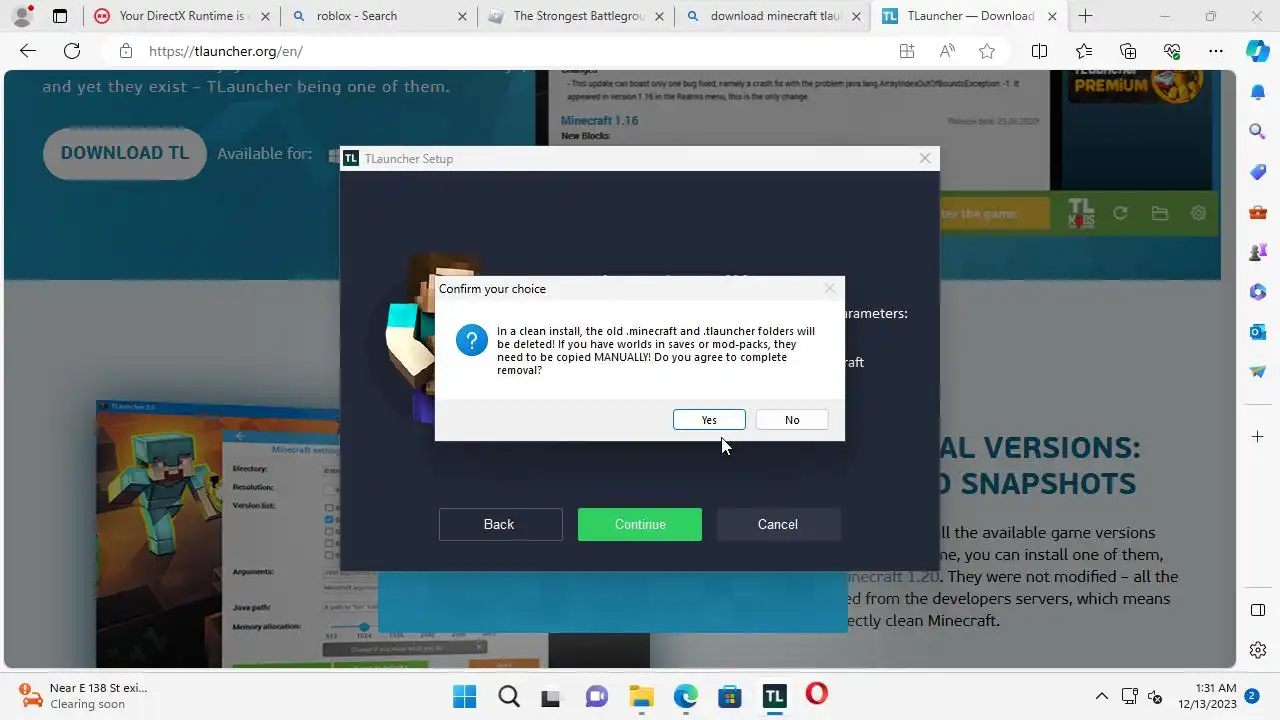
Task: Click the green Continue button
Action: [x=640, y=524]
